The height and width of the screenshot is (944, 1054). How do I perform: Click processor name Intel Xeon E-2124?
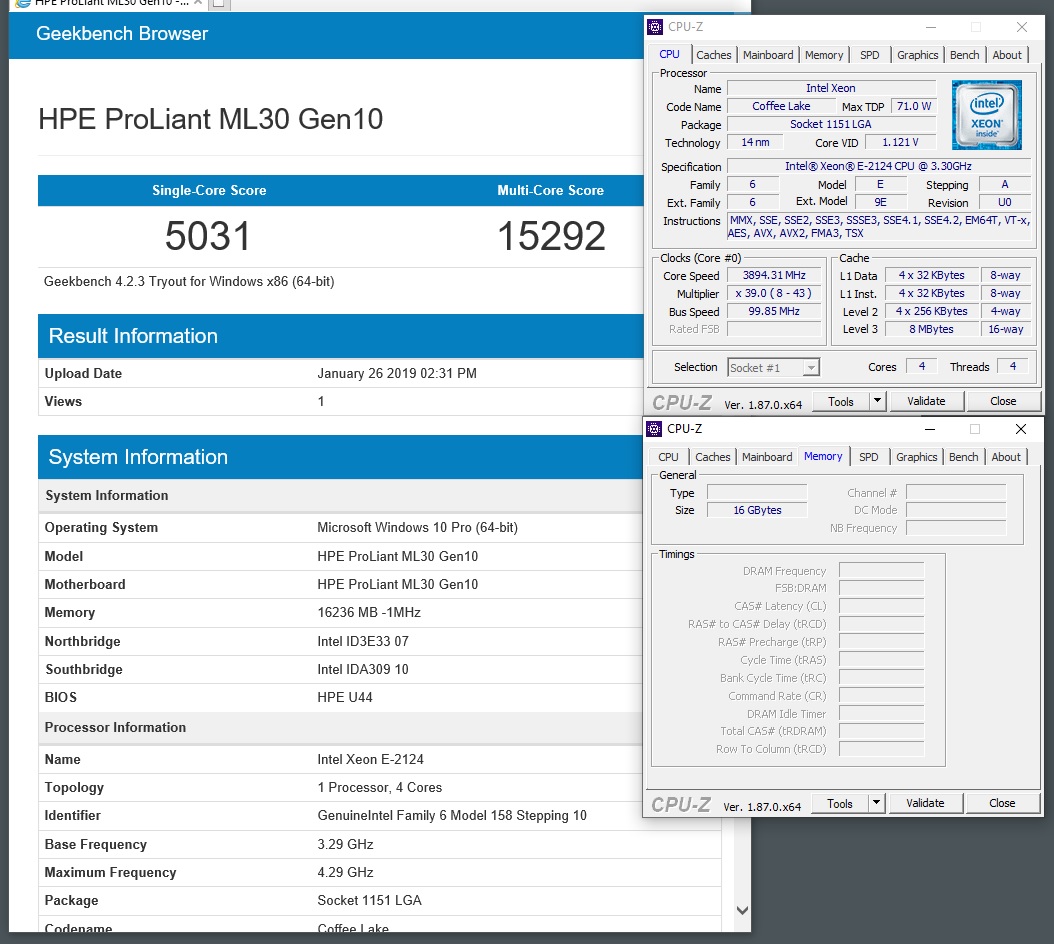tap(370, 760)
